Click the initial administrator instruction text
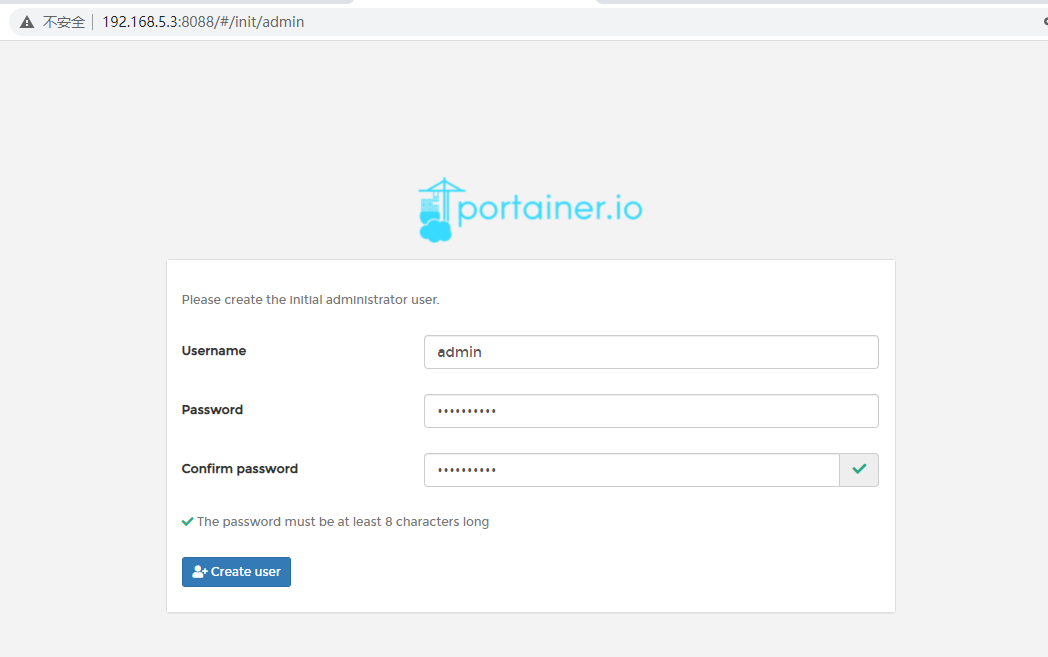The image size is (1048, 657). (310, 300)
